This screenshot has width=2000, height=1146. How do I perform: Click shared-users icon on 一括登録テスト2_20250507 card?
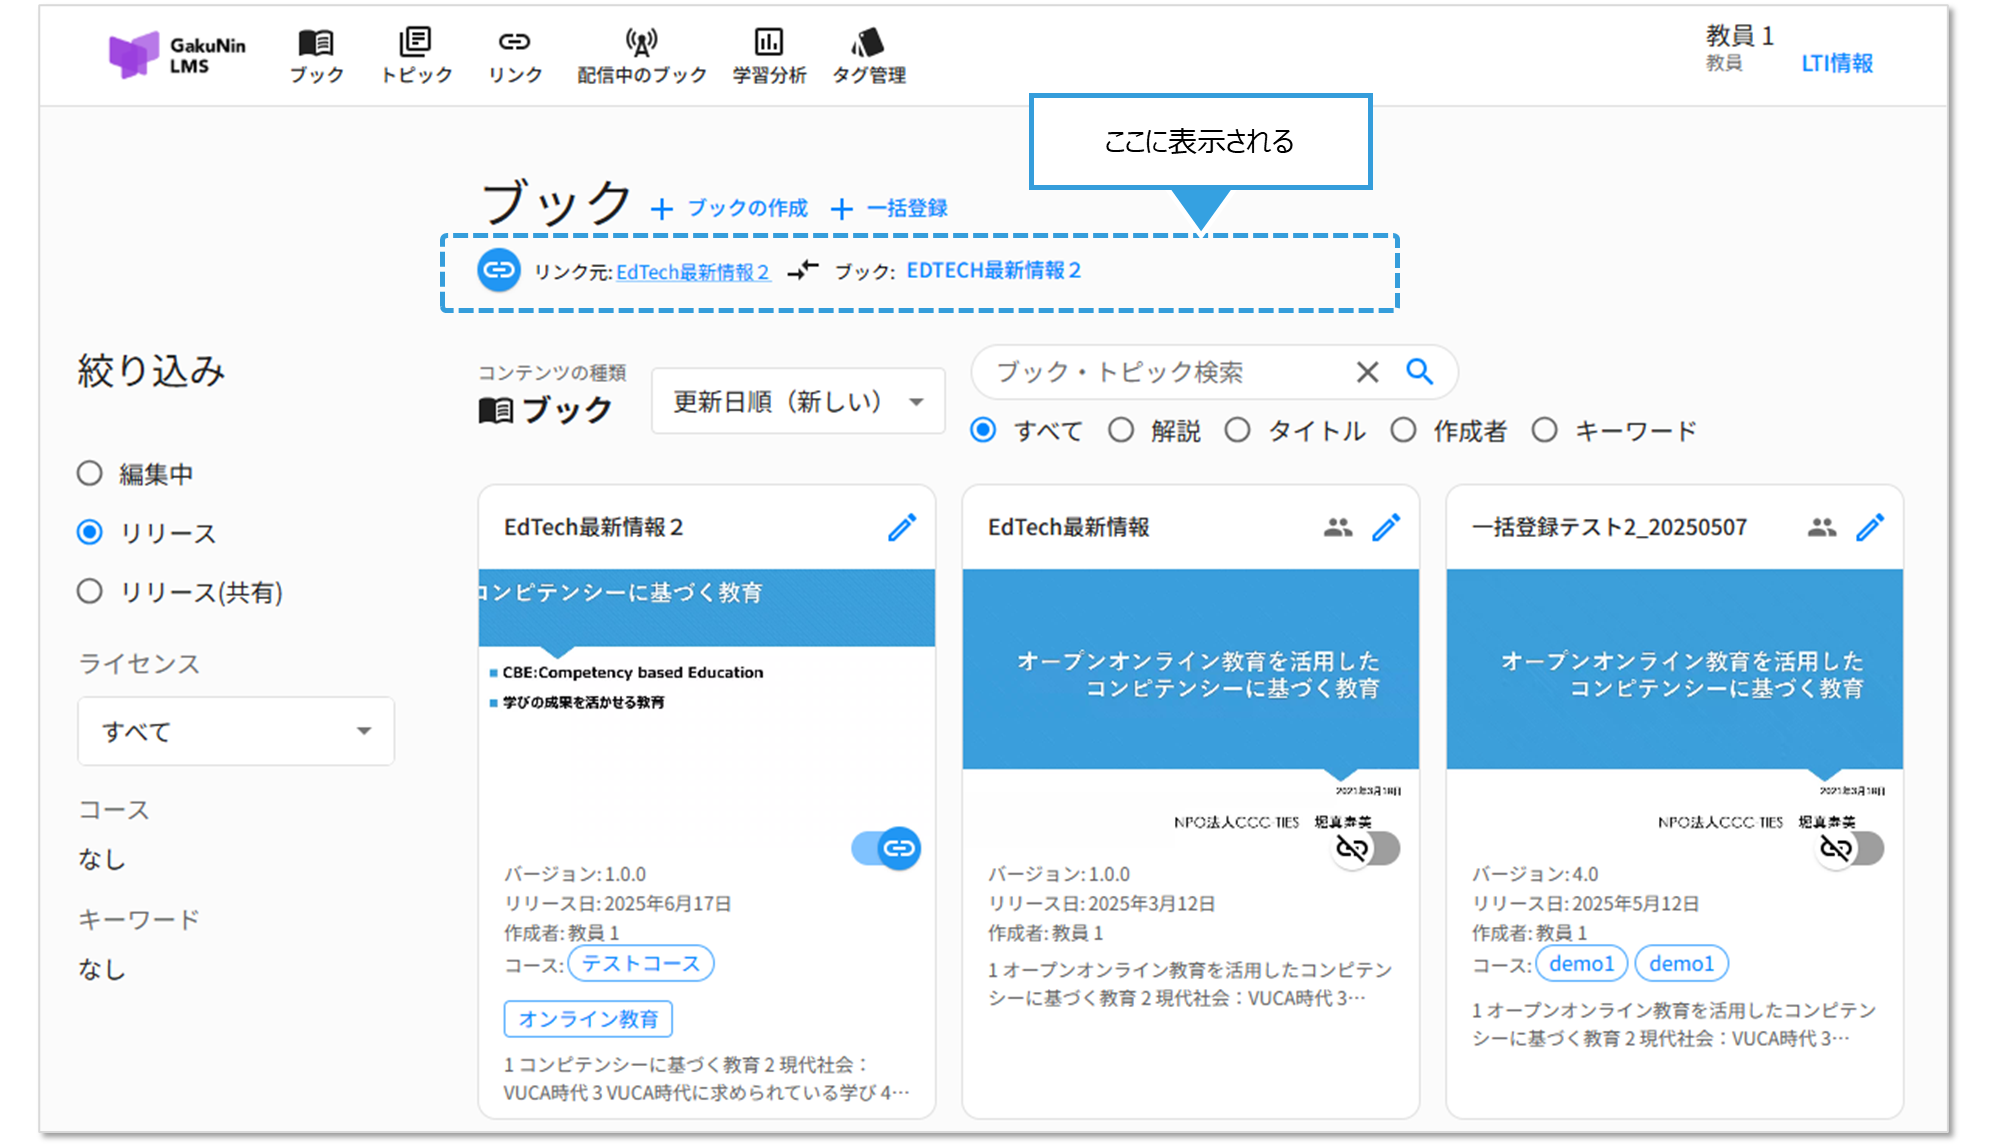[1822, 527]
